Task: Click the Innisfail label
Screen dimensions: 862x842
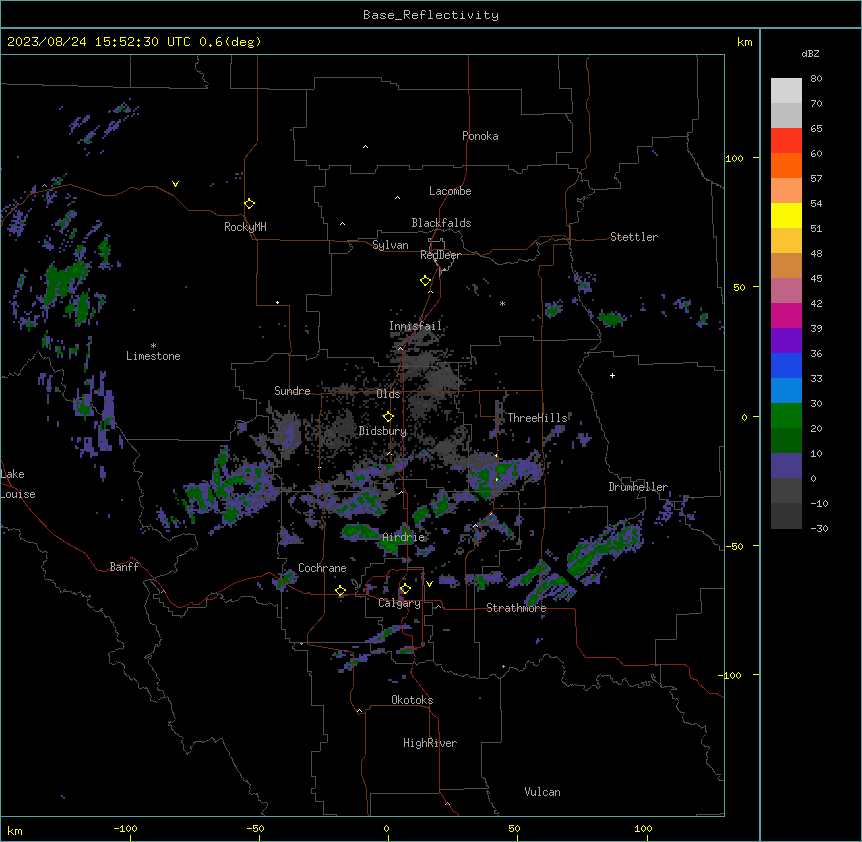Action: click(x=416, y=326)
